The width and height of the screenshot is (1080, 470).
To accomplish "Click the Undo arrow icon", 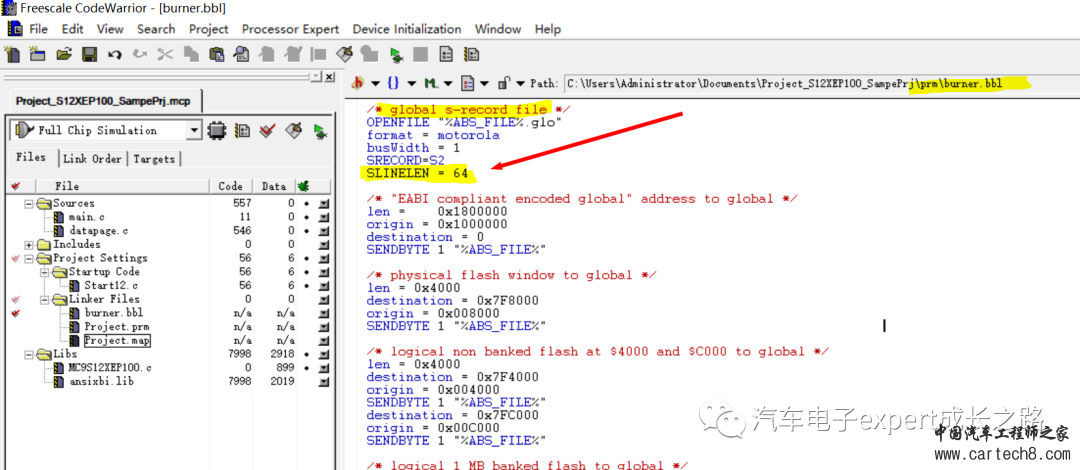I will (x=114, y=54).
